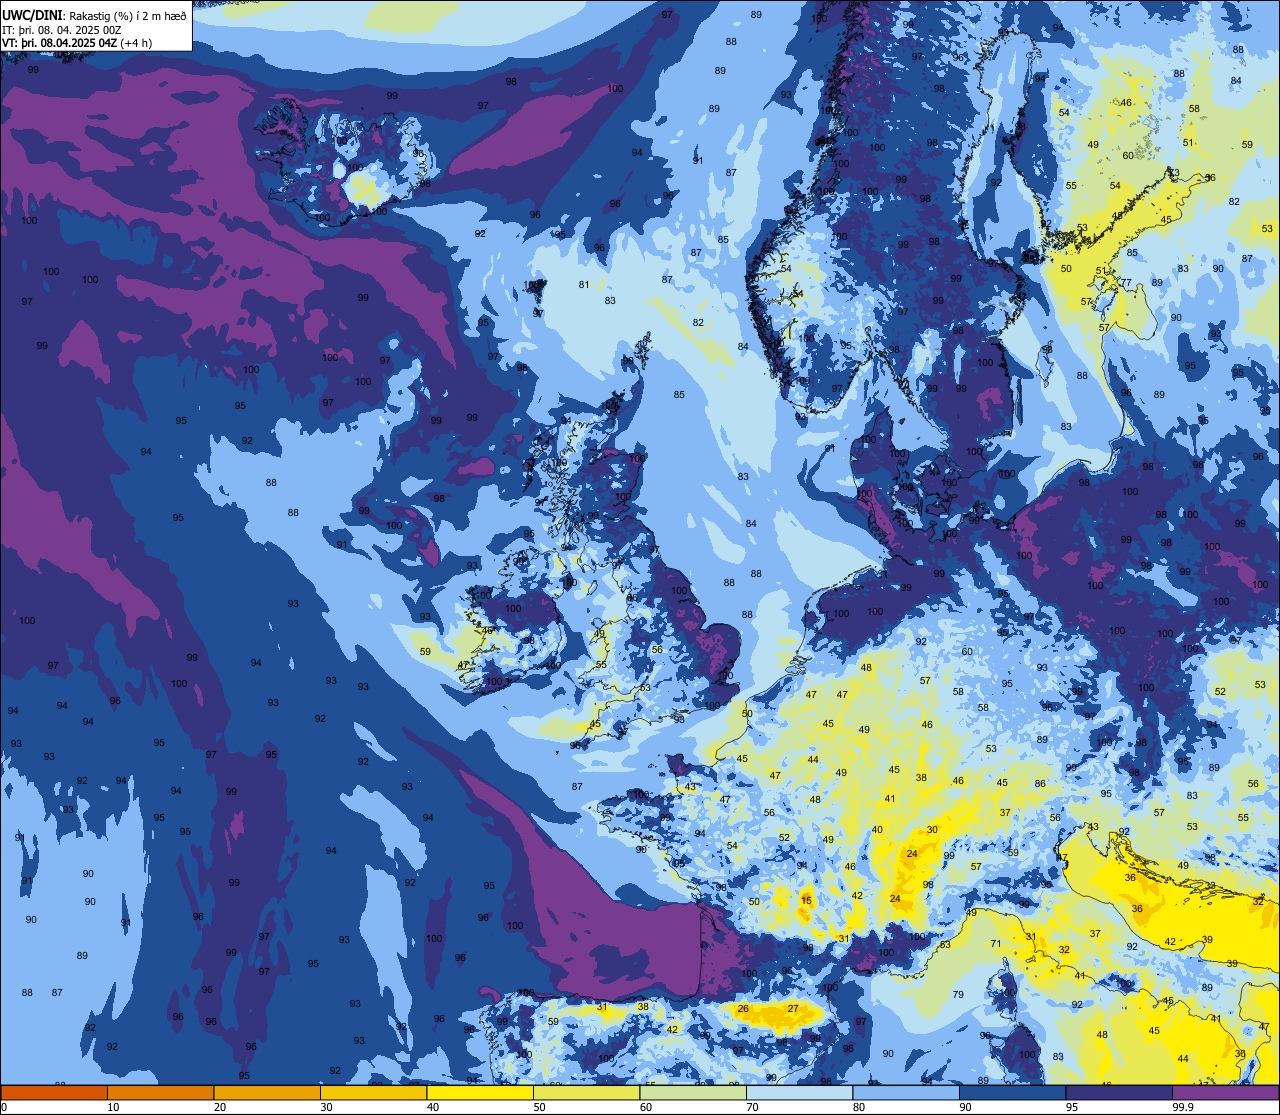This screenshot has height=1115, width=1280.
Task: Click the legend tick label 20
Action: [220, 1107]
